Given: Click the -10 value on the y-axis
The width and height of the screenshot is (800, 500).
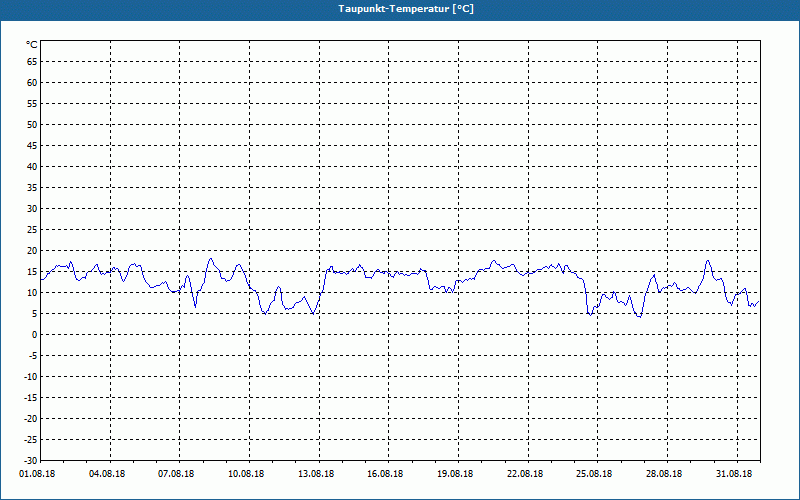Looking at the screenshot, I should pos(31,377).
